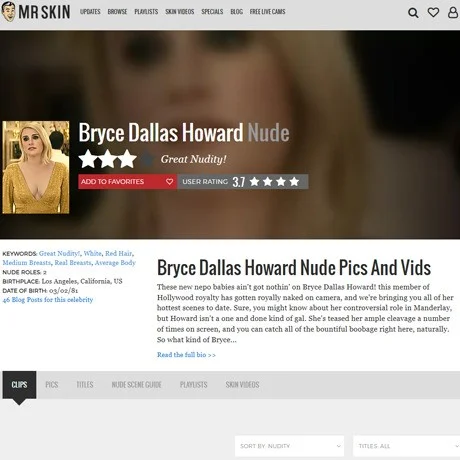Image resolution: width=460 pixels, height=460 pixels.
Task: Open the Browse menu
Action: coord(117,12)
